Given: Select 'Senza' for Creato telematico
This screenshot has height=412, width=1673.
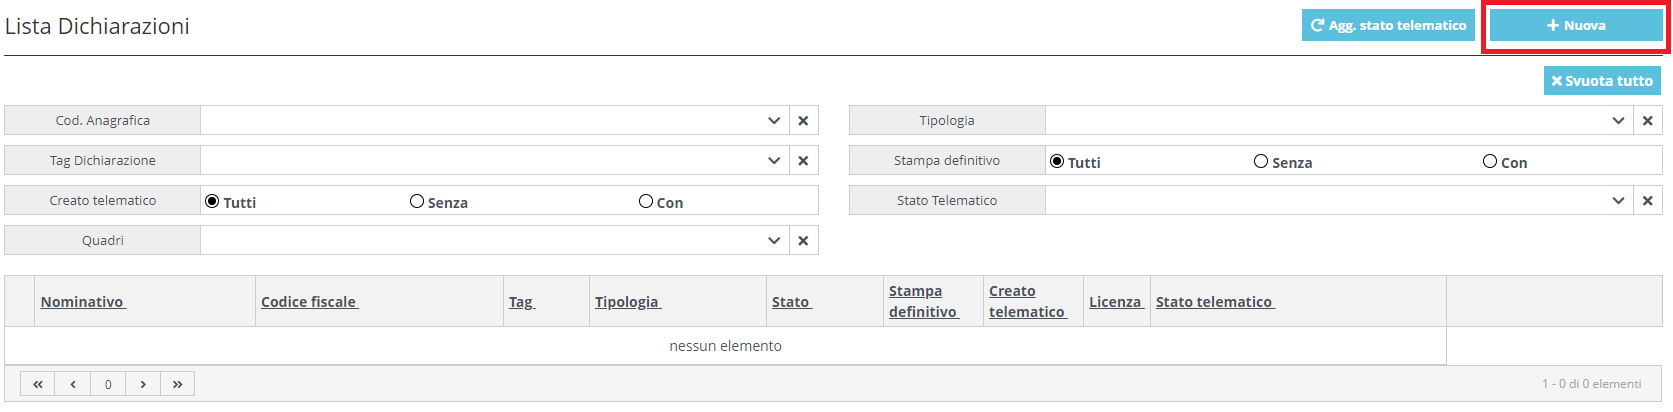Looking at the screenshot, I should (x=417, y=202).
